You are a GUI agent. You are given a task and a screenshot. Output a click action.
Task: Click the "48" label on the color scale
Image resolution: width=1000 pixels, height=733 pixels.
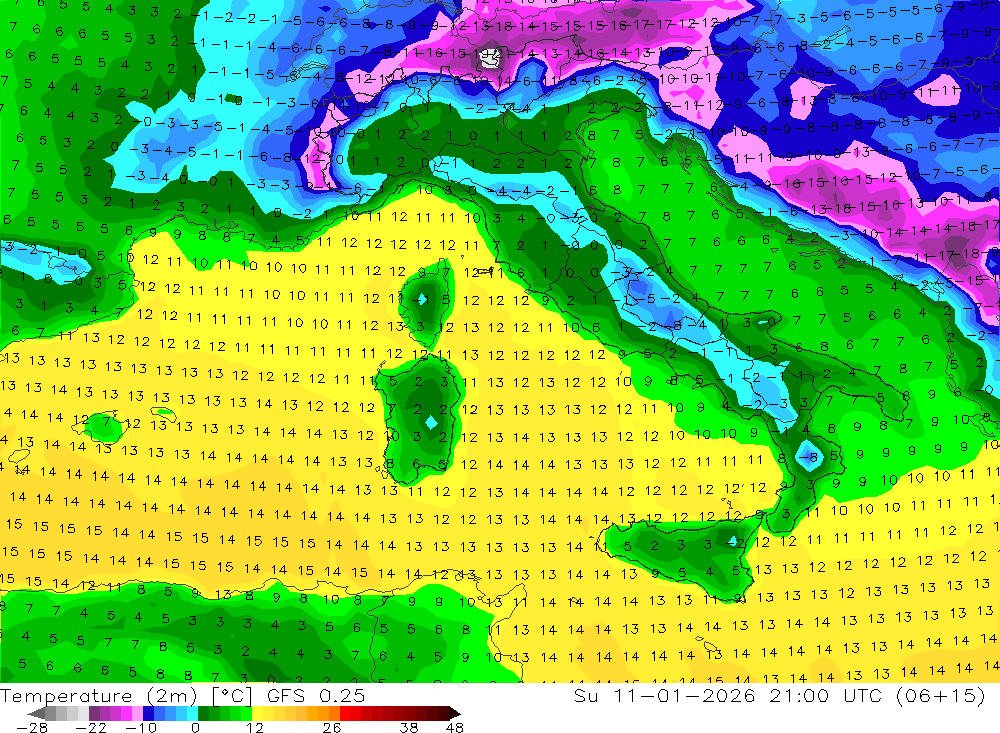click(454, 727)
